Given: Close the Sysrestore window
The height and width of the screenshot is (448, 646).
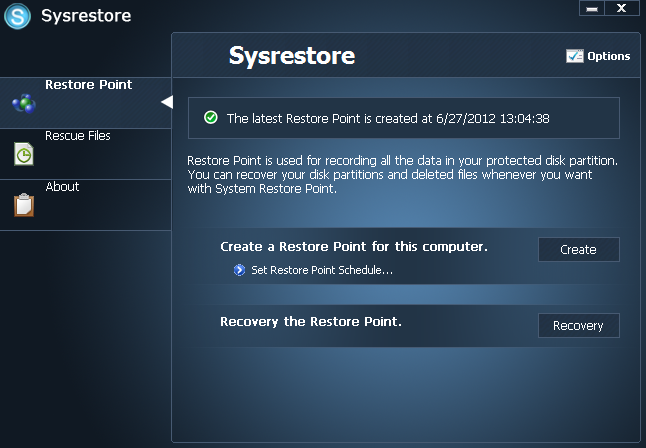Looking at the screenshot, I should tap(621, 9).
